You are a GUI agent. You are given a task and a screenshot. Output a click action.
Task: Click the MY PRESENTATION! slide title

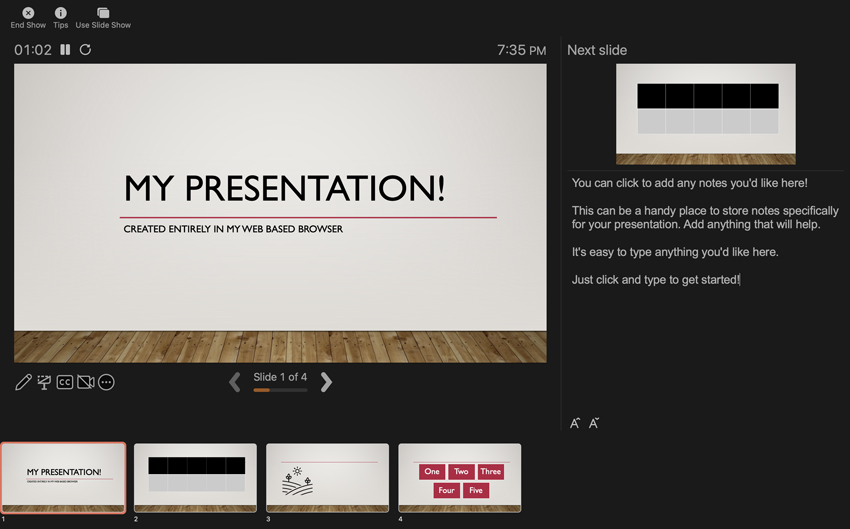click(285, 188)
